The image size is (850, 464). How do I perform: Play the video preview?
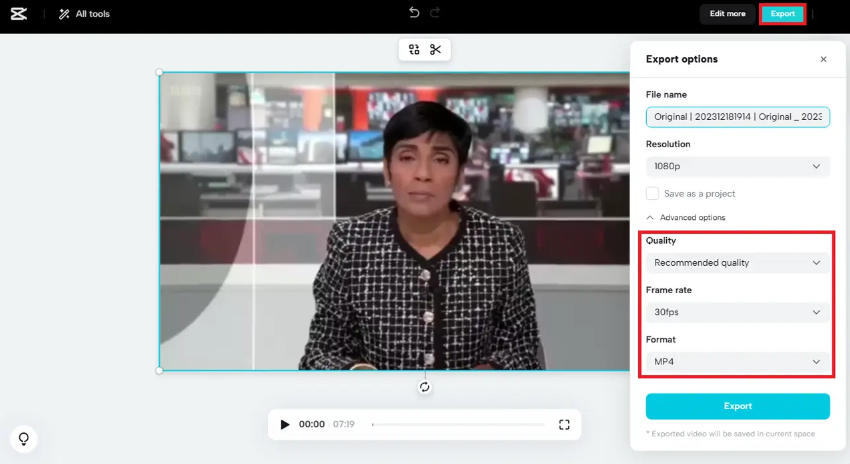285,424
